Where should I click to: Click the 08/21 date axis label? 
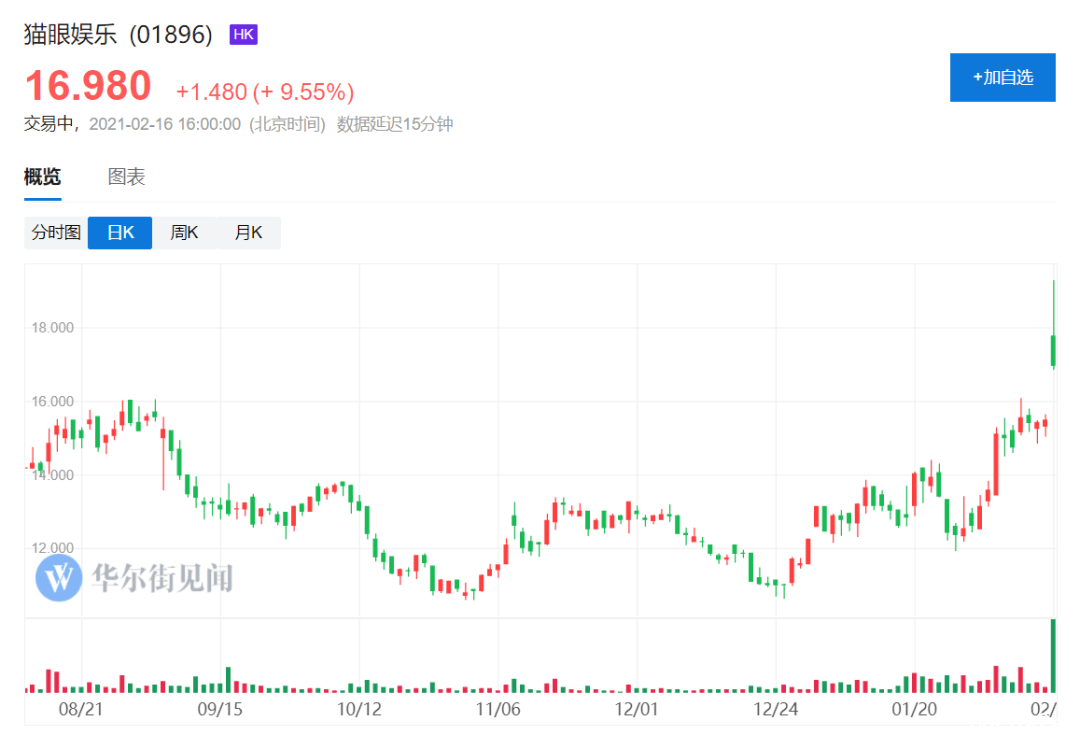tap(81, 710)
